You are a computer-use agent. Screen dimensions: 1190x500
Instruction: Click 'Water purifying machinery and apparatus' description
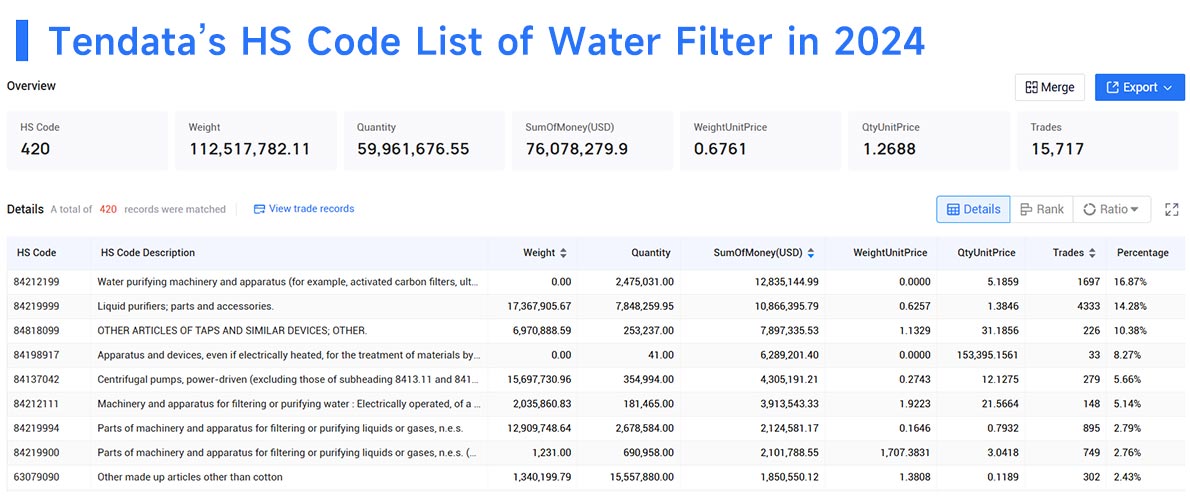pyautogui.click(x=288, y=281)
